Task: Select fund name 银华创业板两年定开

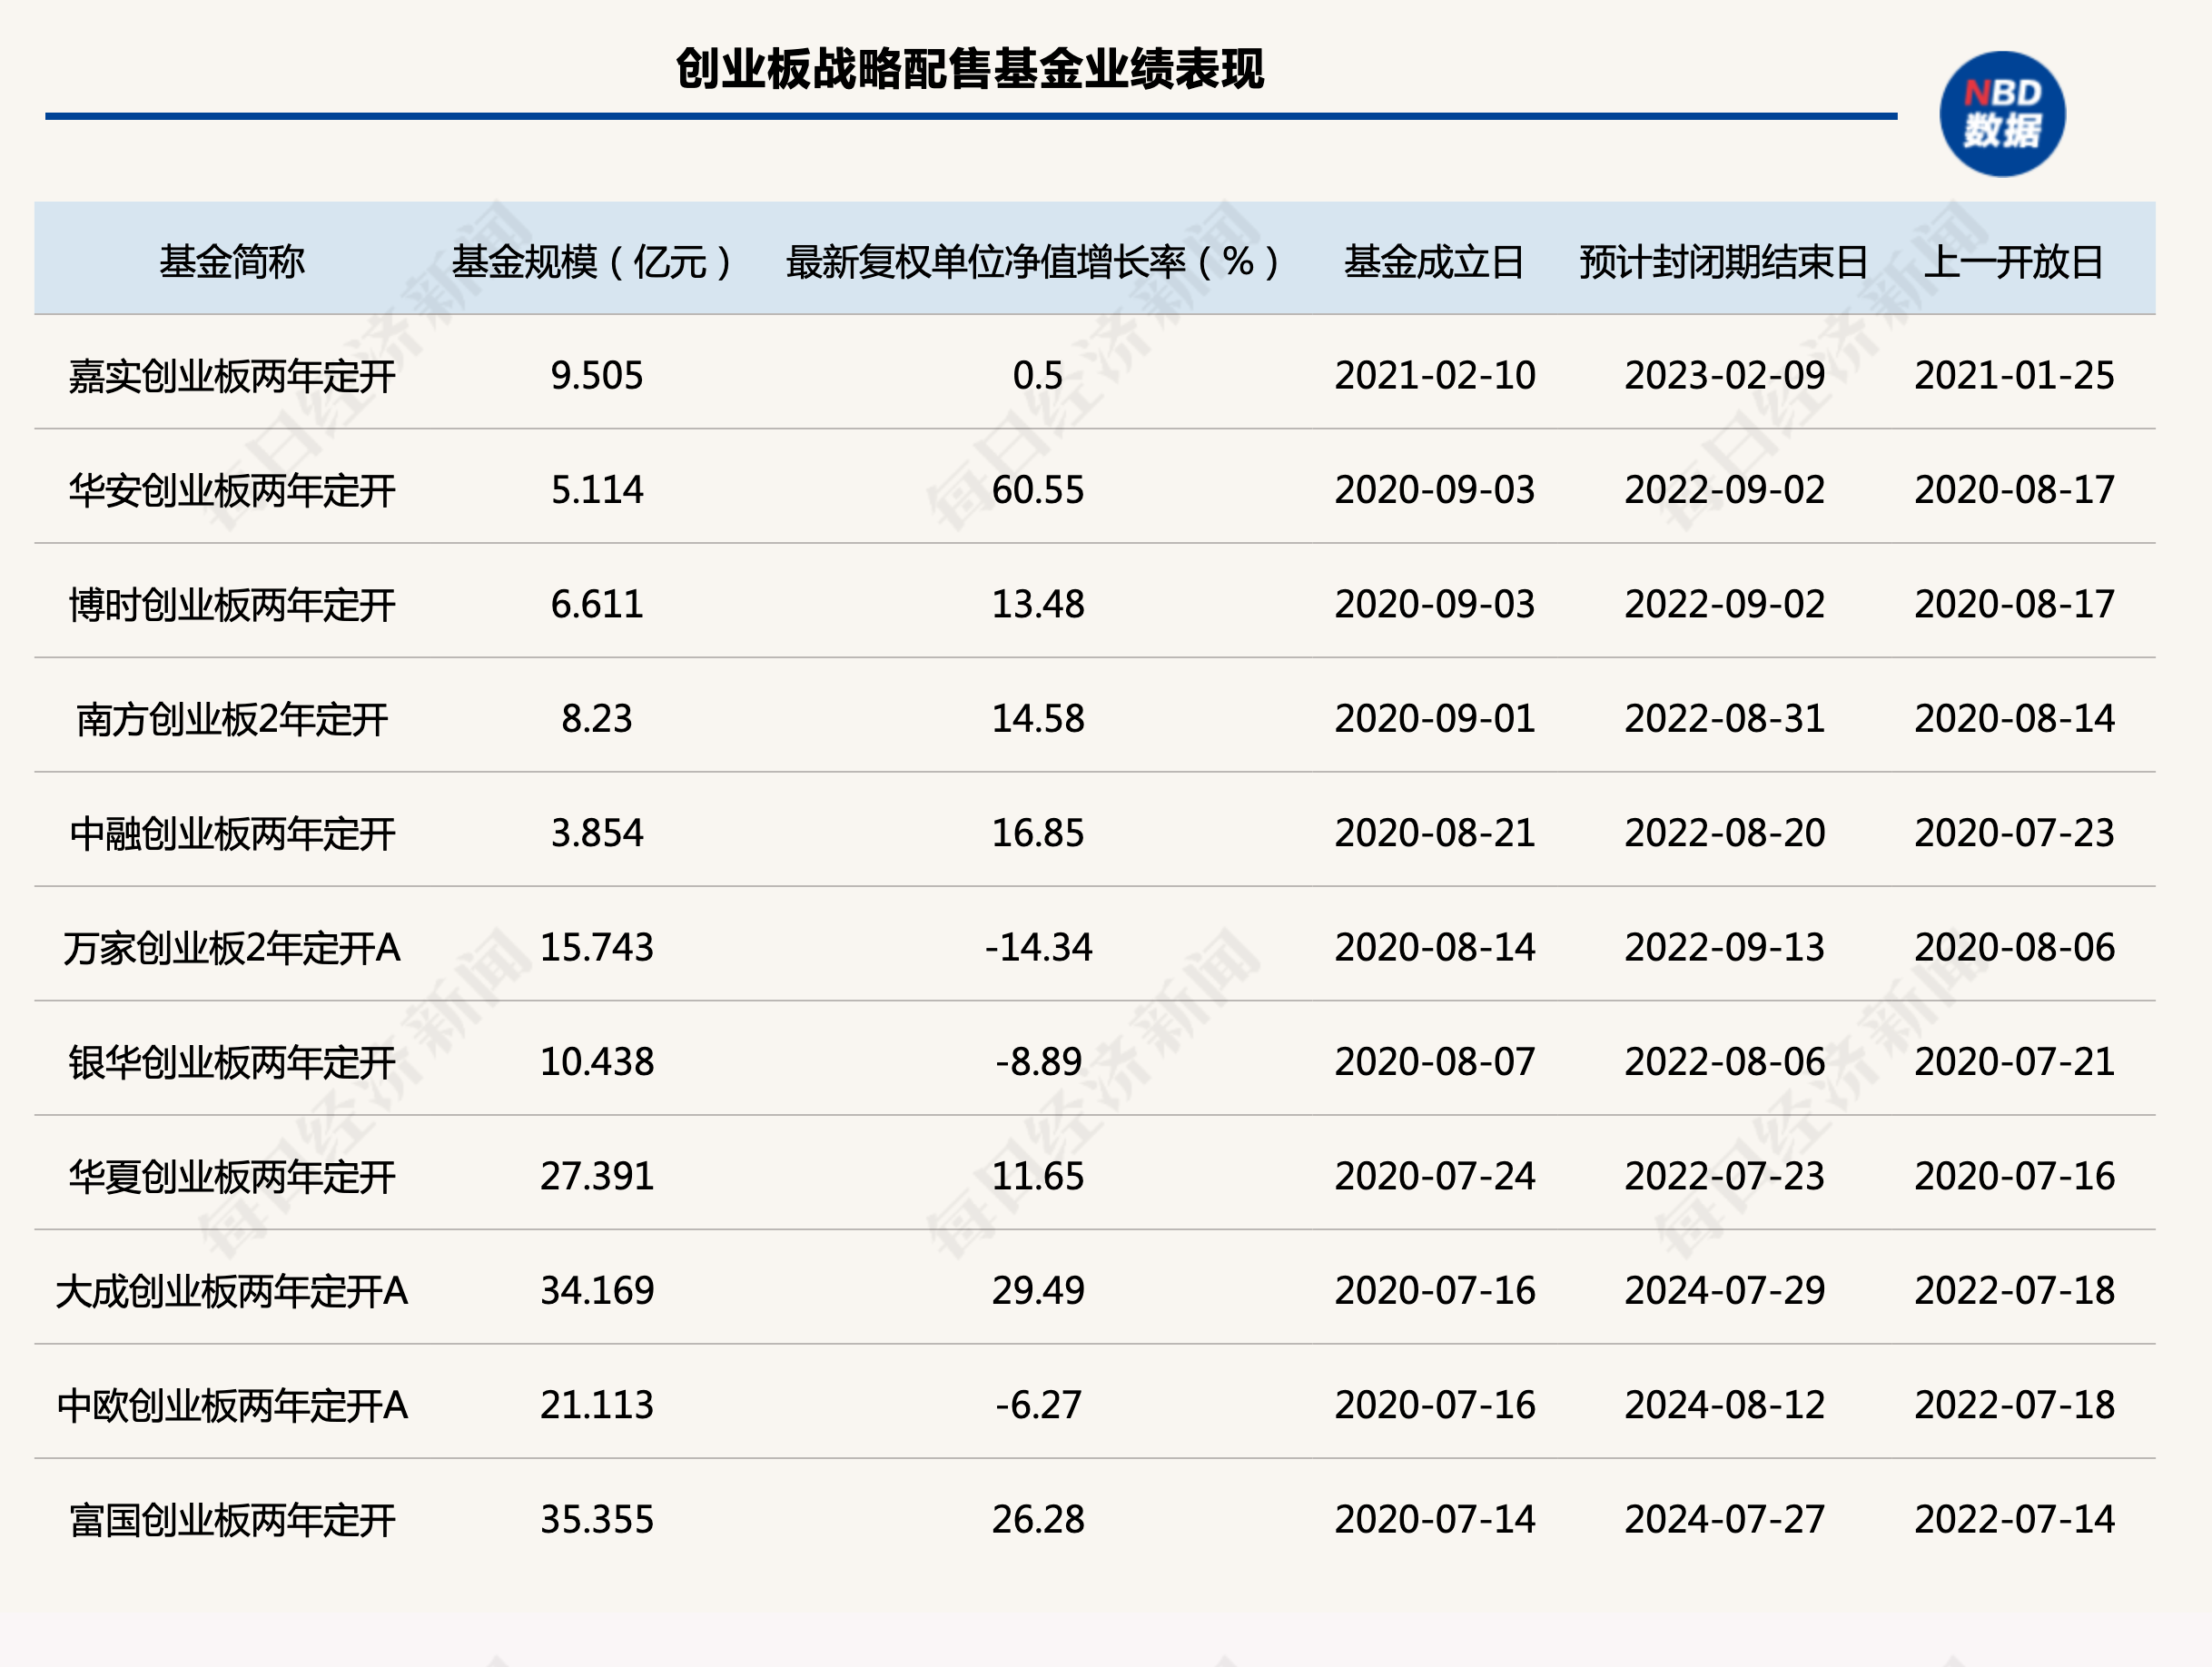Action: pyautogui.click(x=232, y=1062)
